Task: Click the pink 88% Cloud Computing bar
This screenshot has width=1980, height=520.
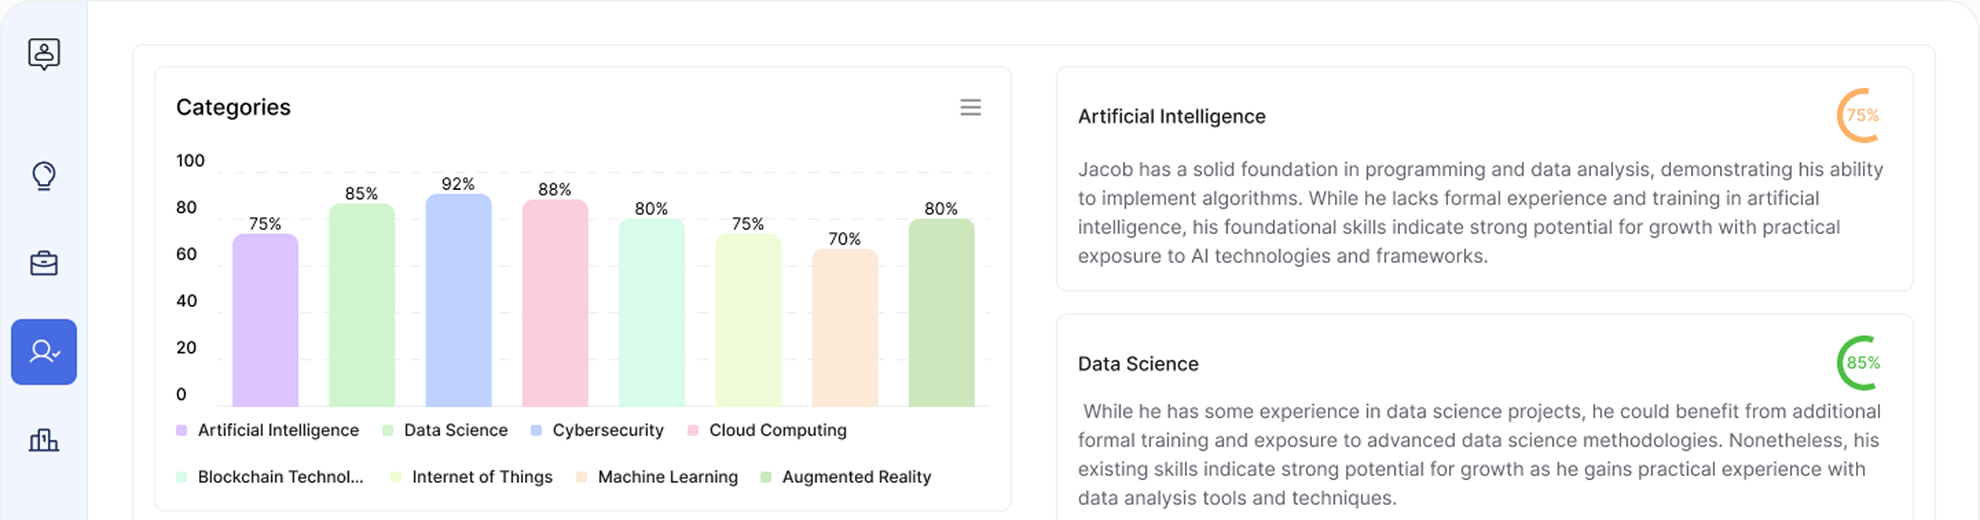Action: click(555, 303)
